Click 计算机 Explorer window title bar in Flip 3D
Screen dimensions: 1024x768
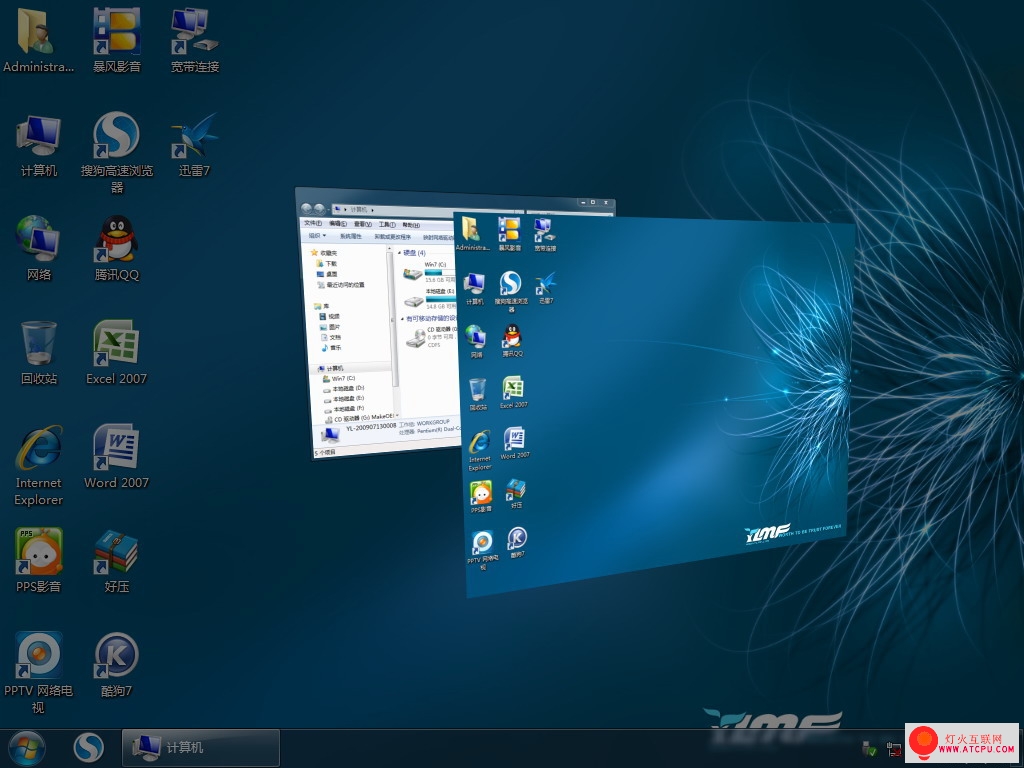(x=455, y=199)
